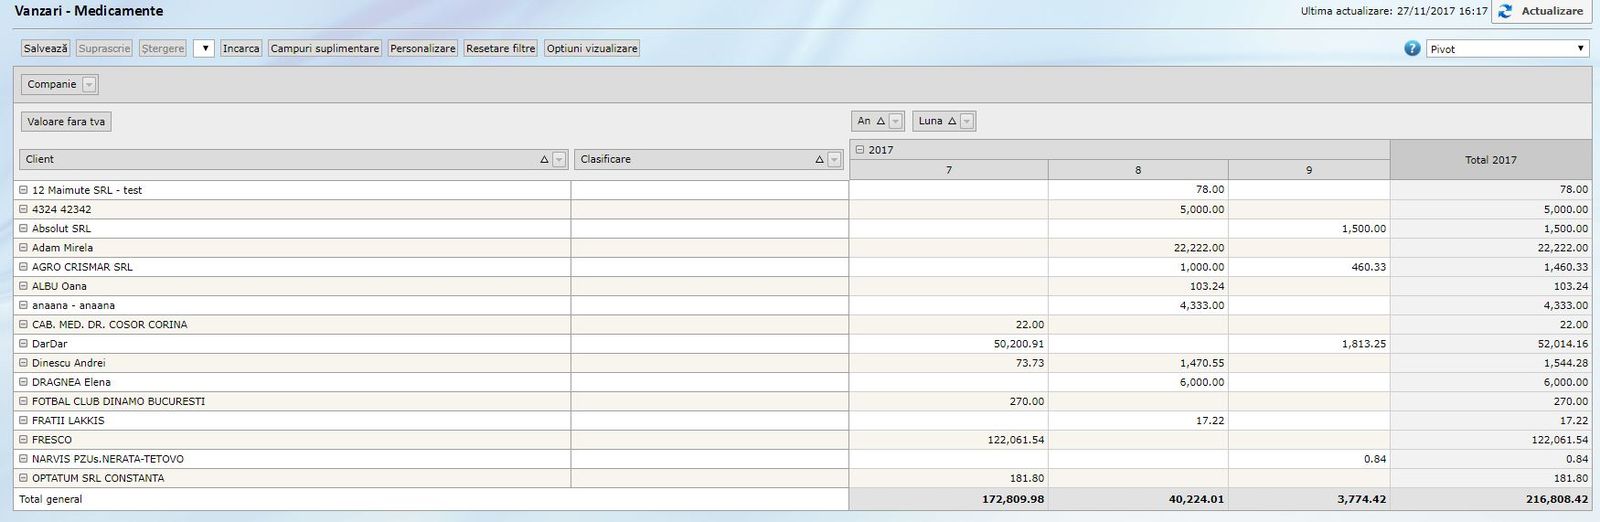Click the blue help question mark icon
Screen dimensions: 1600x522
[x=1412, y=49]
